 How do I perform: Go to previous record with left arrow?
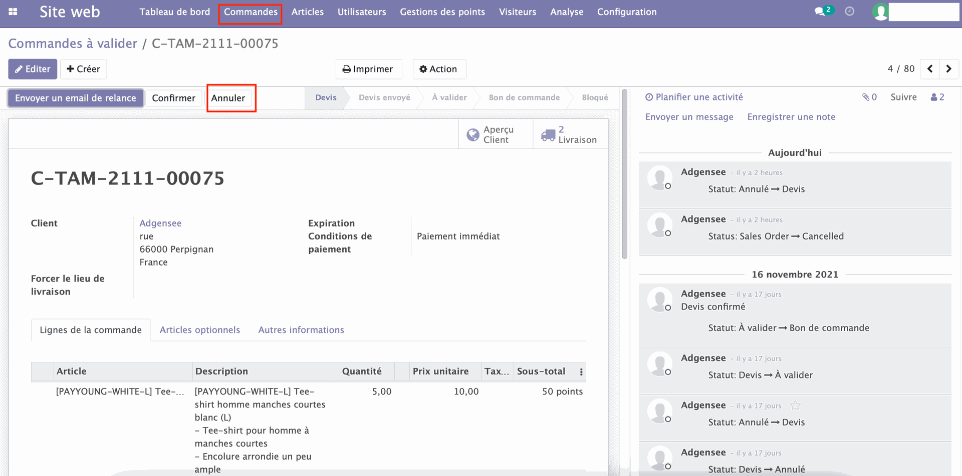(930, 69)
